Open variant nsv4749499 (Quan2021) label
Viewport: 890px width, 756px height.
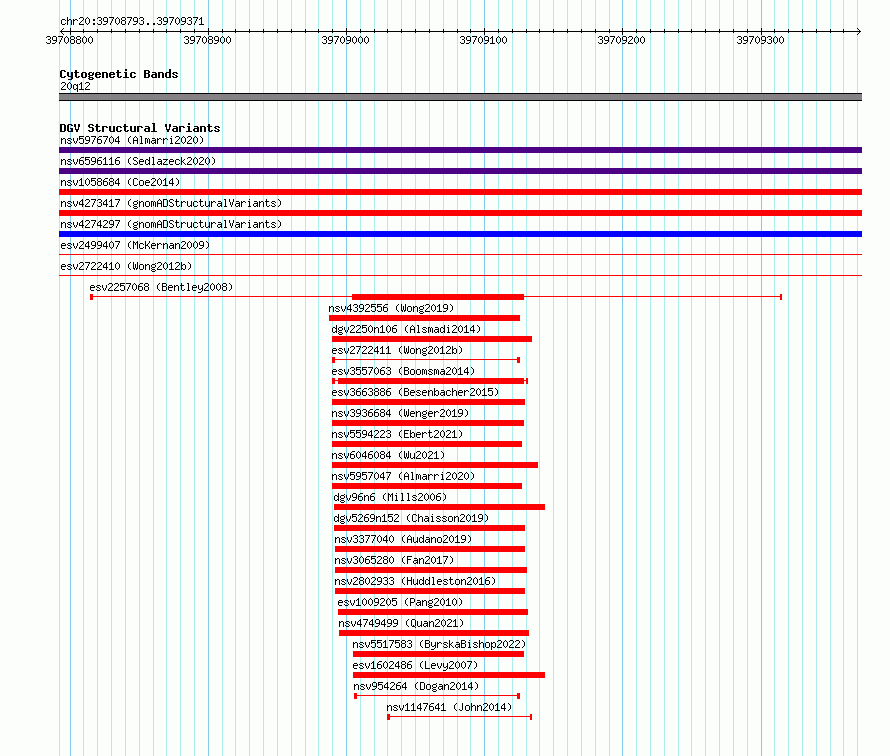401,623
